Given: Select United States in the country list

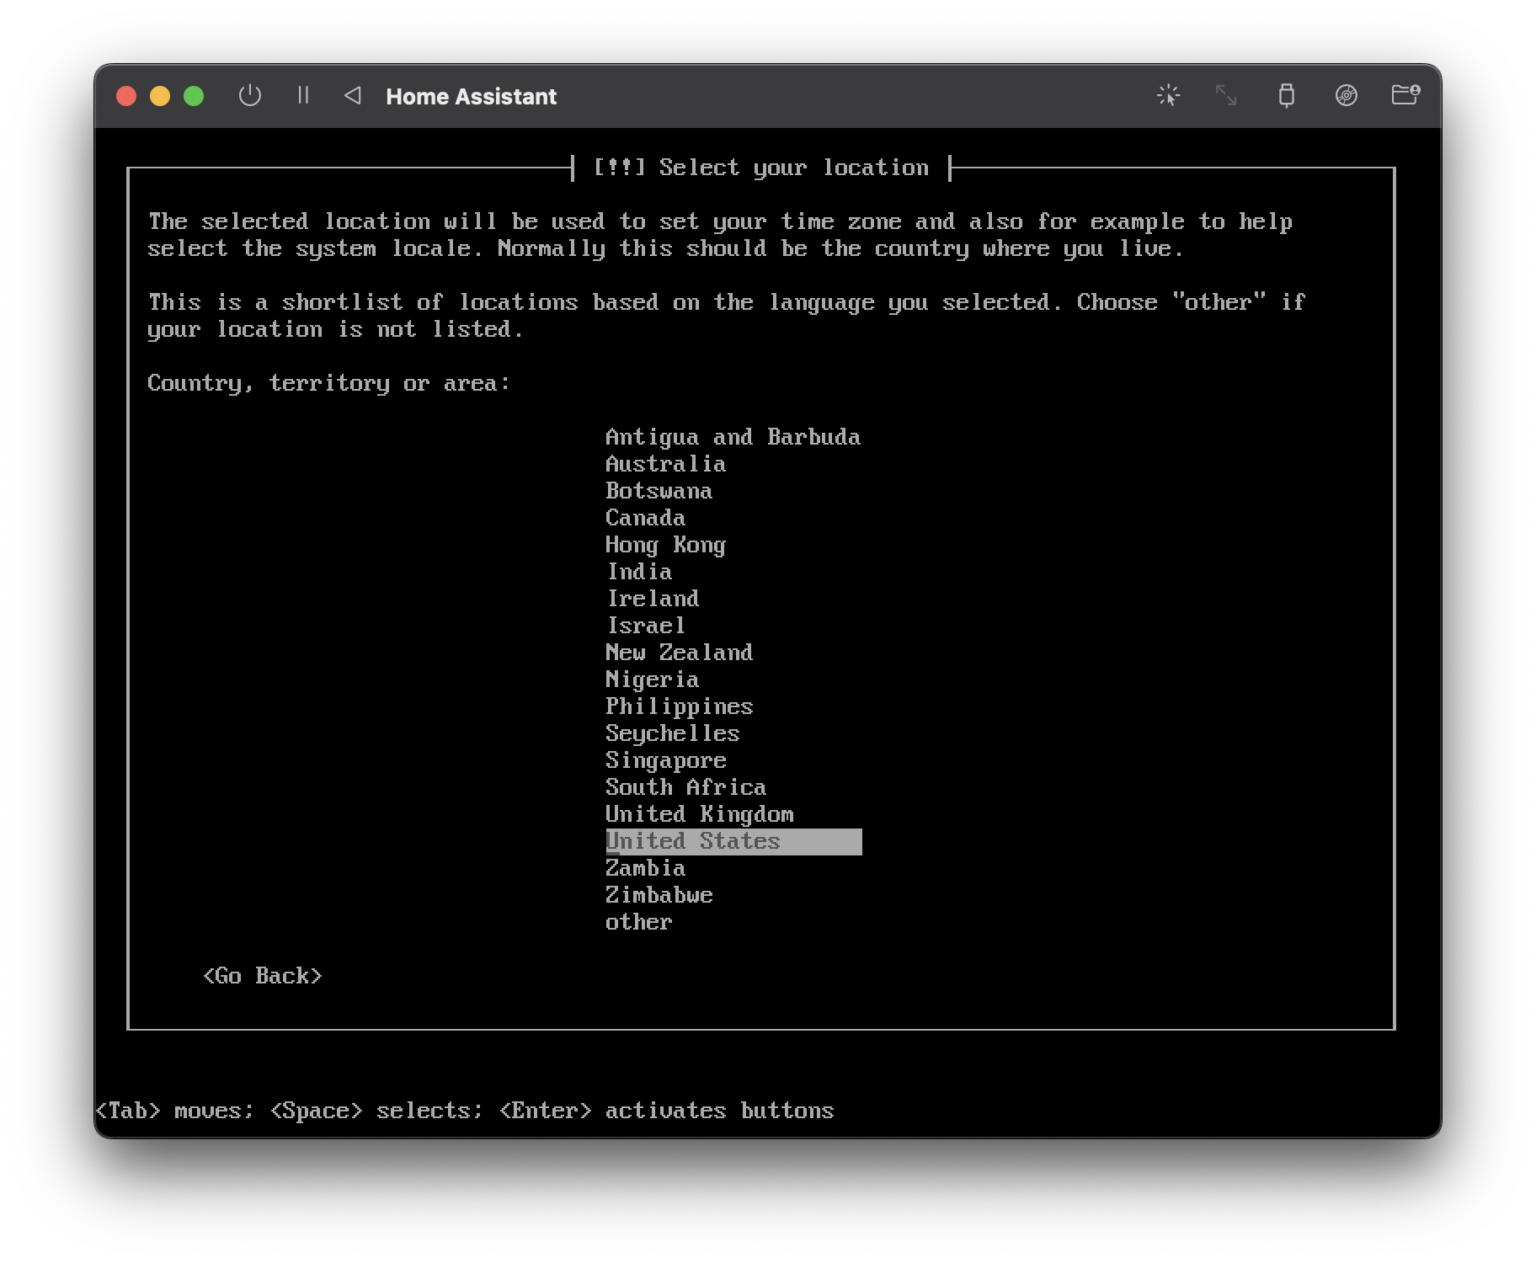Looking at the screenshot, I should 693,841.
